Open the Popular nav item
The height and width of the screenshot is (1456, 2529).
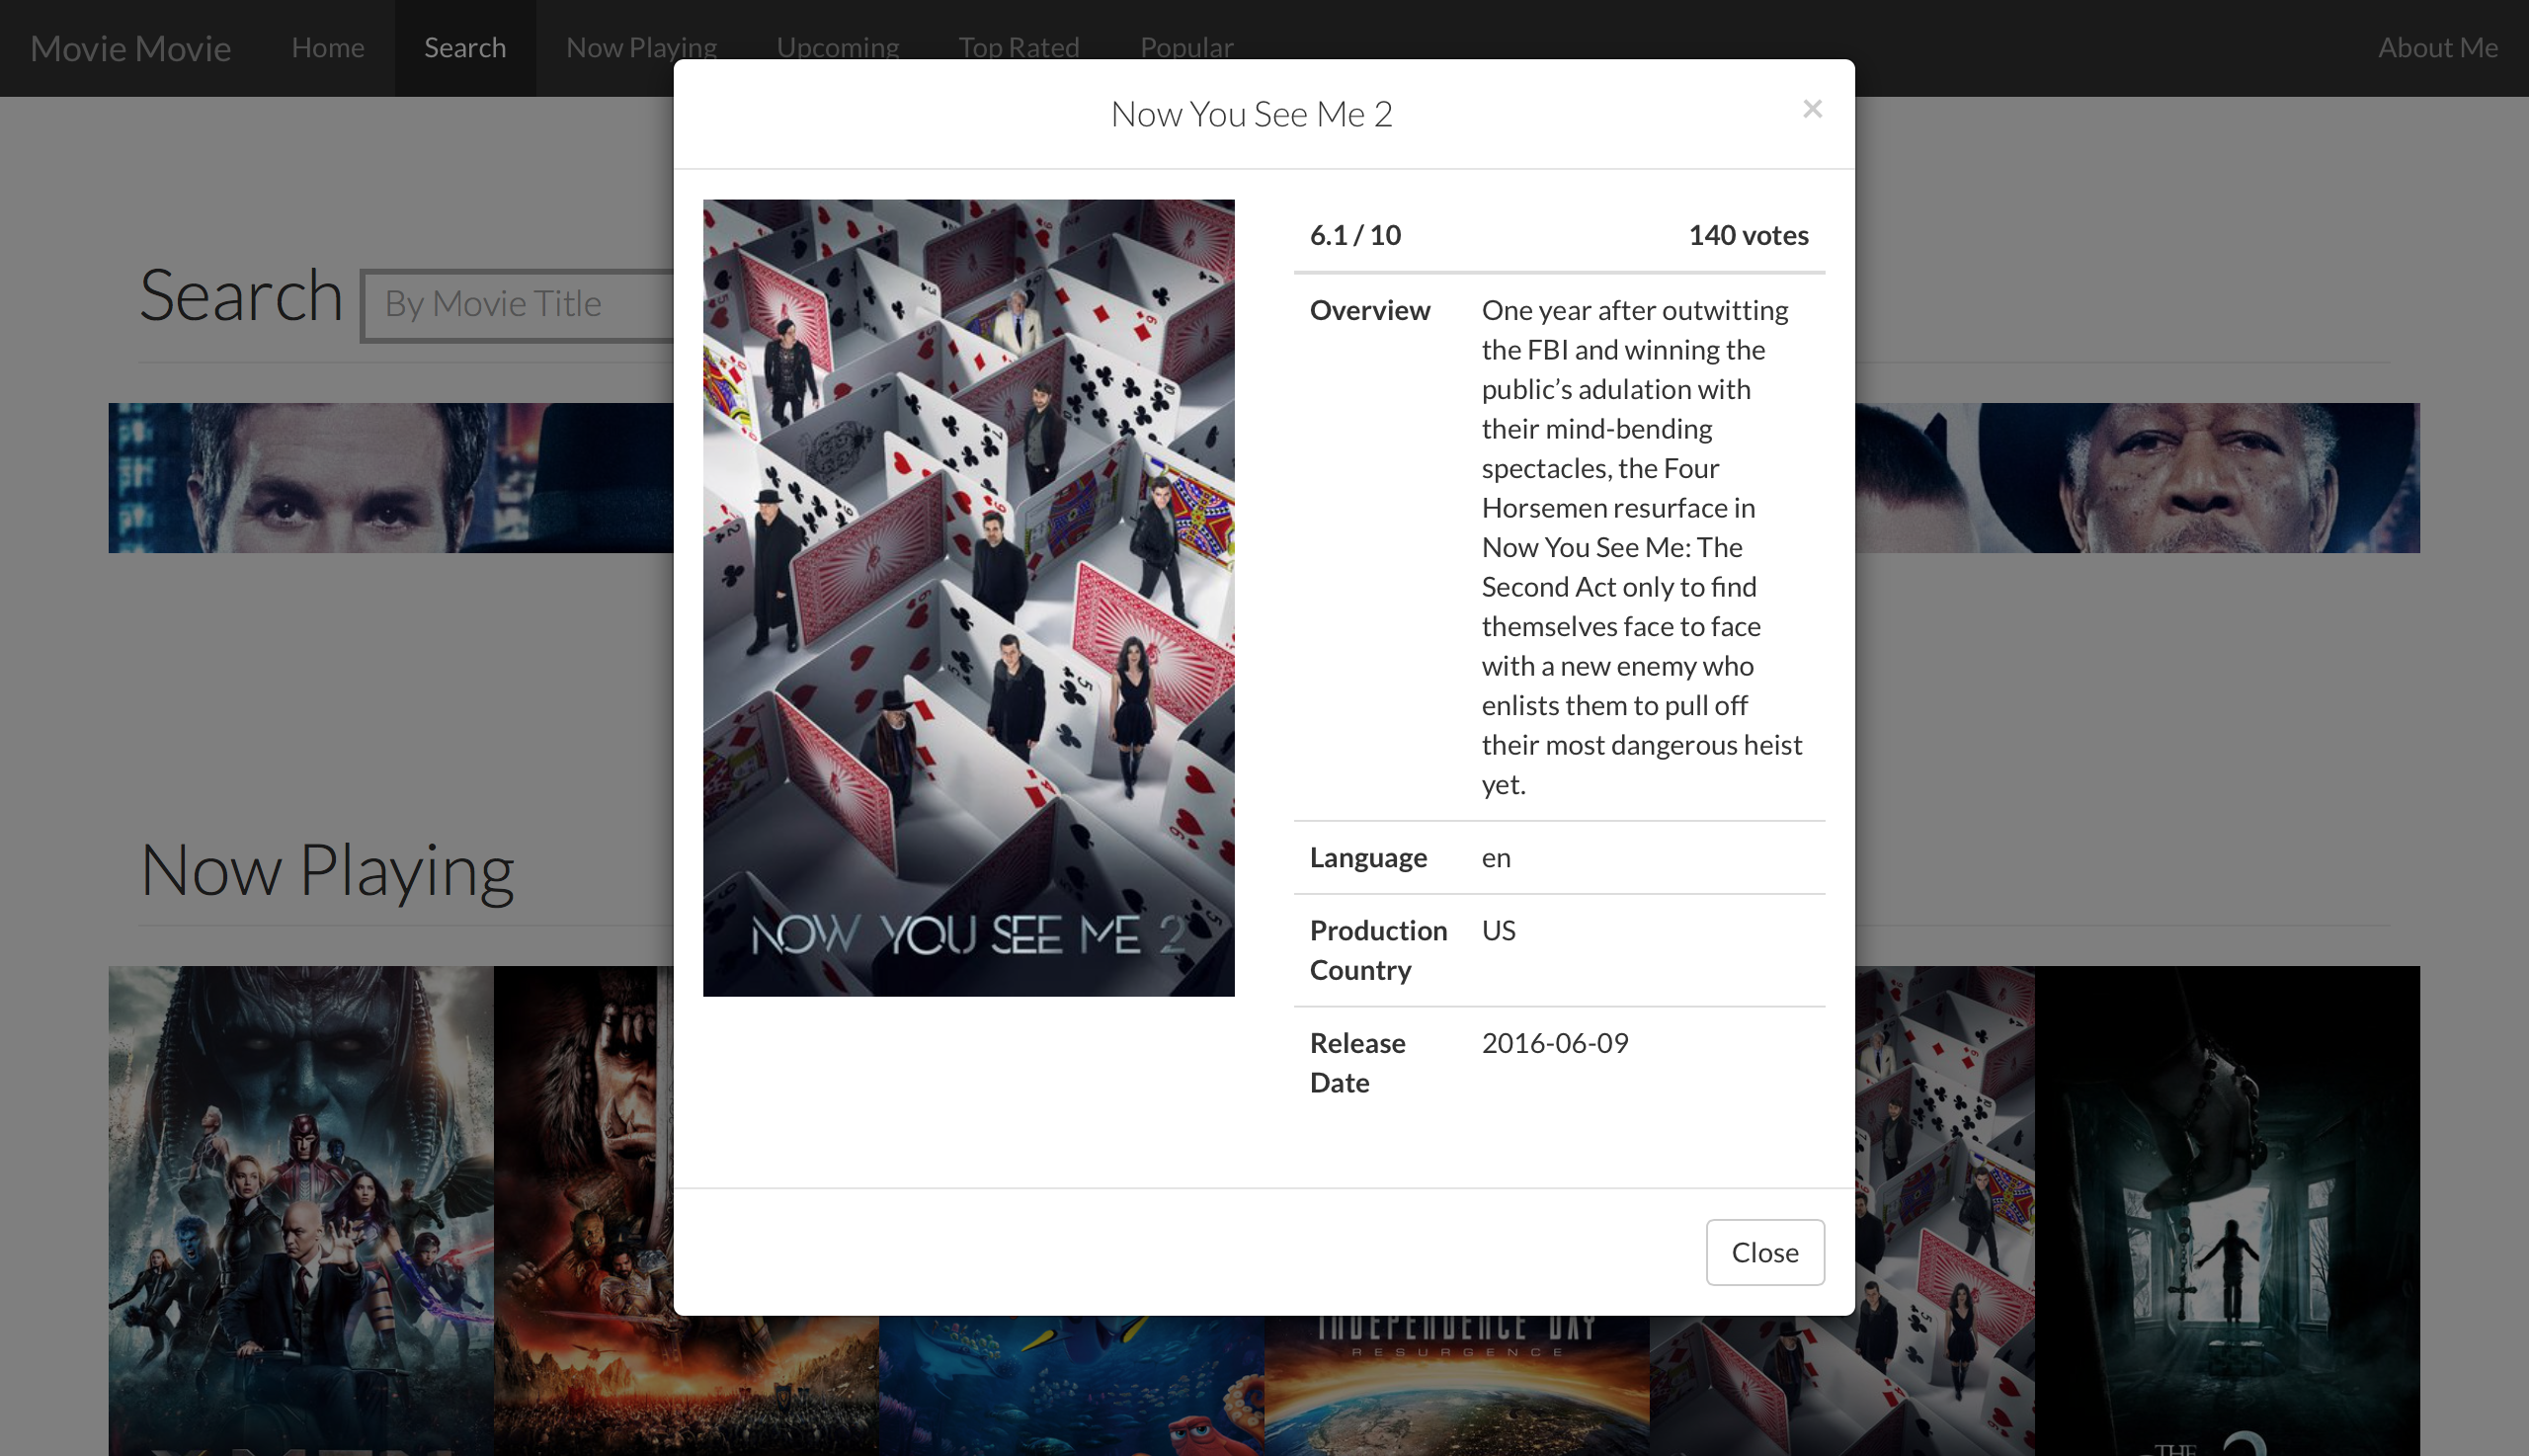1187,48
